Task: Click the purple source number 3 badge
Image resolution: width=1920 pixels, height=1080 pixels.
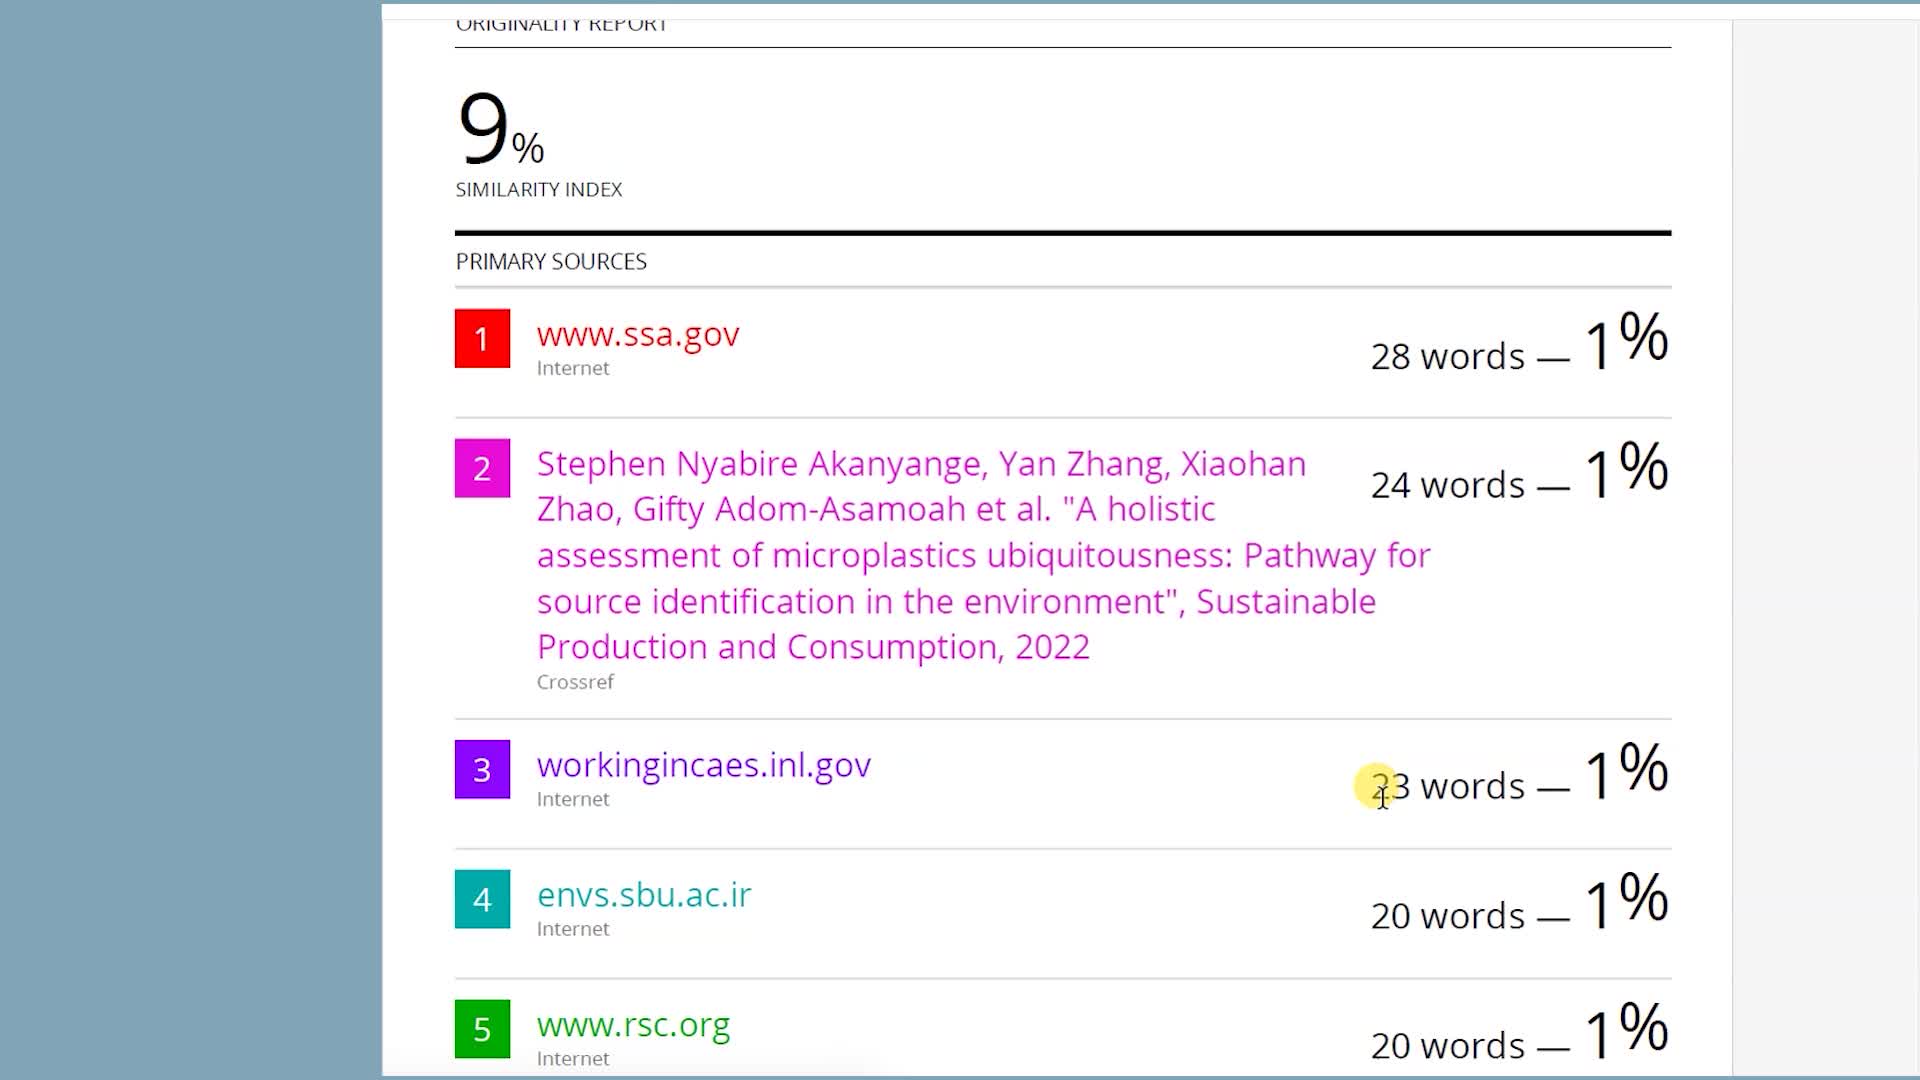Action: pyautogui.click(x=482, y=769)
